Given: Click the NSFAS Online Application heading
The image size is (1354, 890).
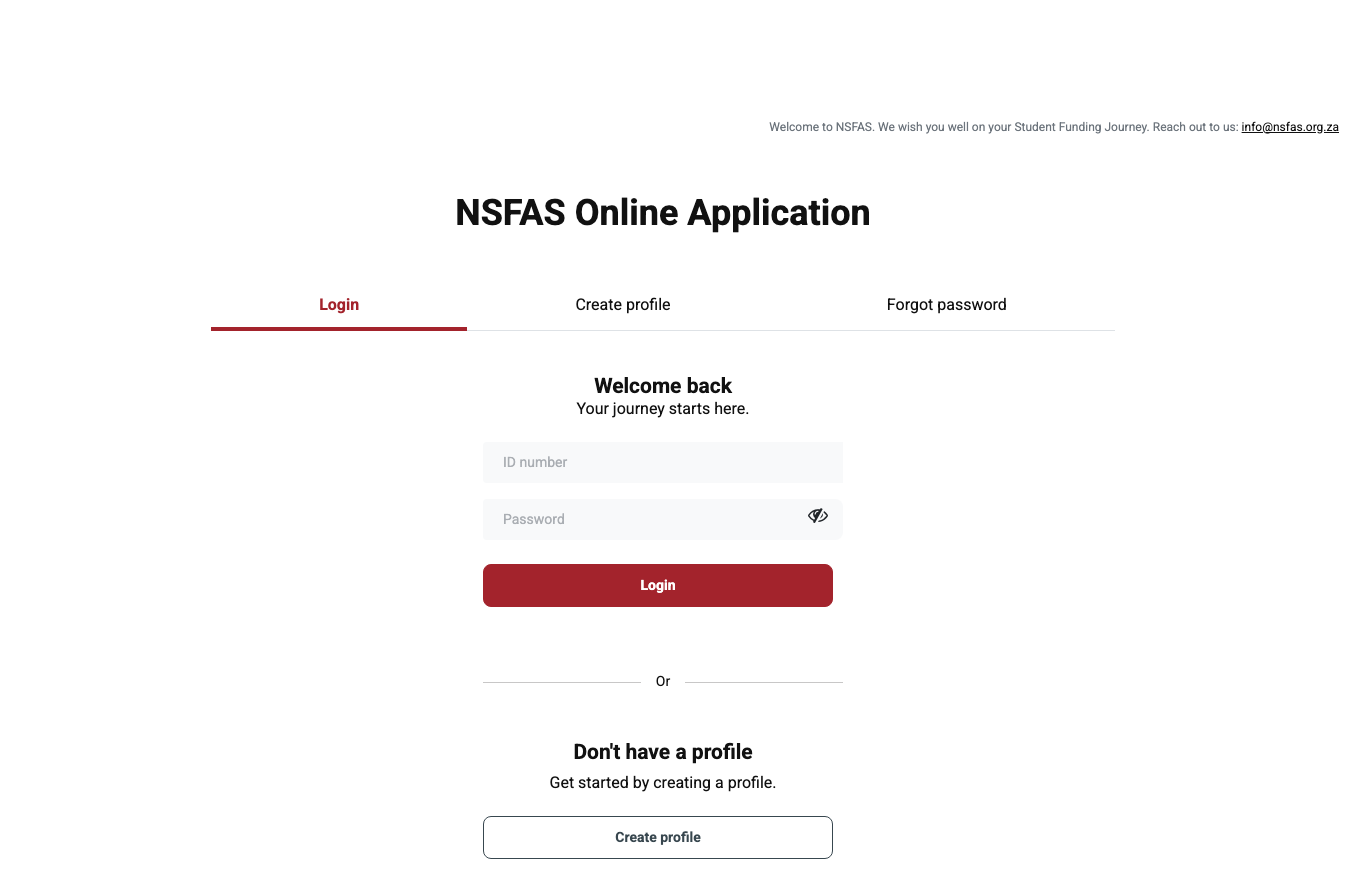Looking at the screenshot, I should pyautogui.click(x=662, y=213).
